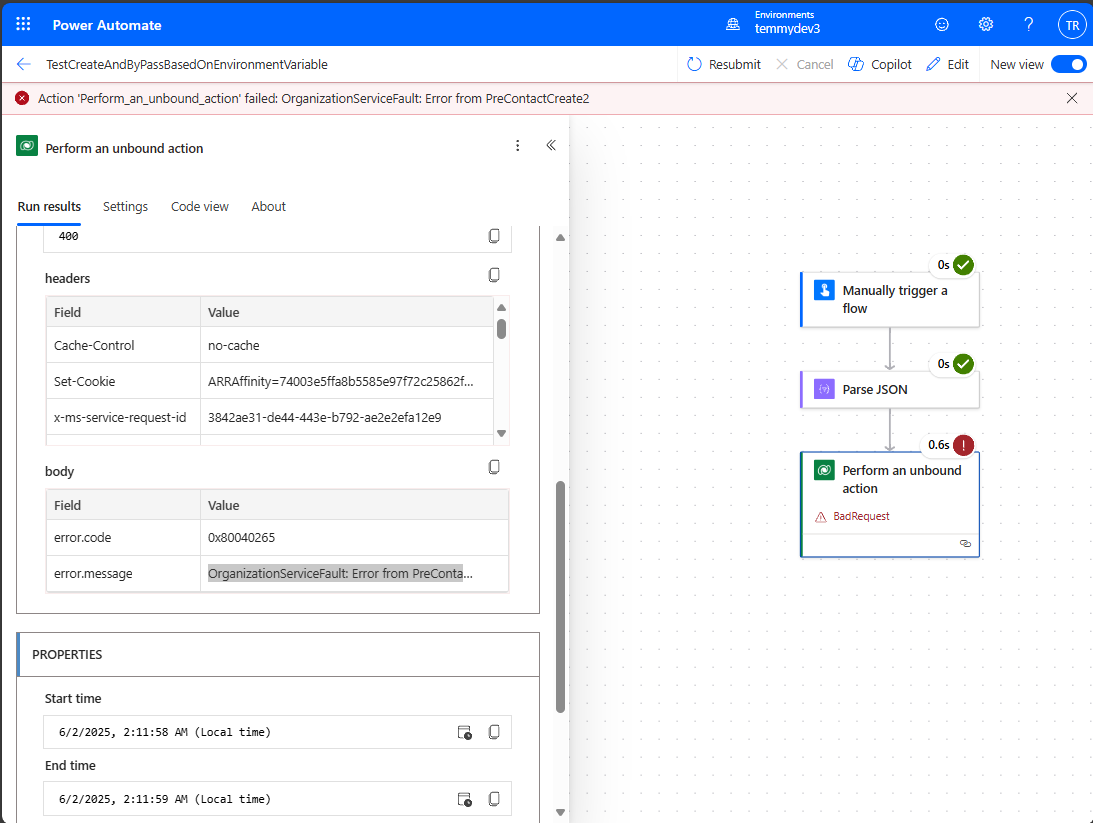Switch to the Code view tab
Viewport: 1093px width, 823px height.
(199, 206)
